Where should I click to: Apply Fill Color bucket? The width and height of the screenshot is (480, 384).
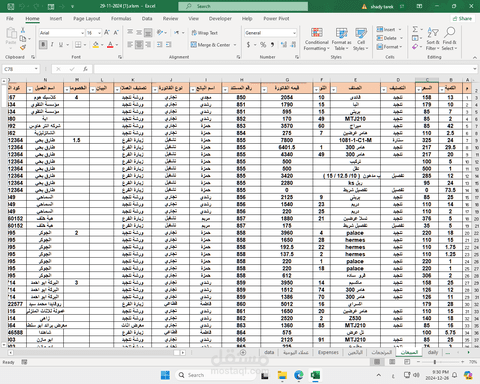coord(96,45)
